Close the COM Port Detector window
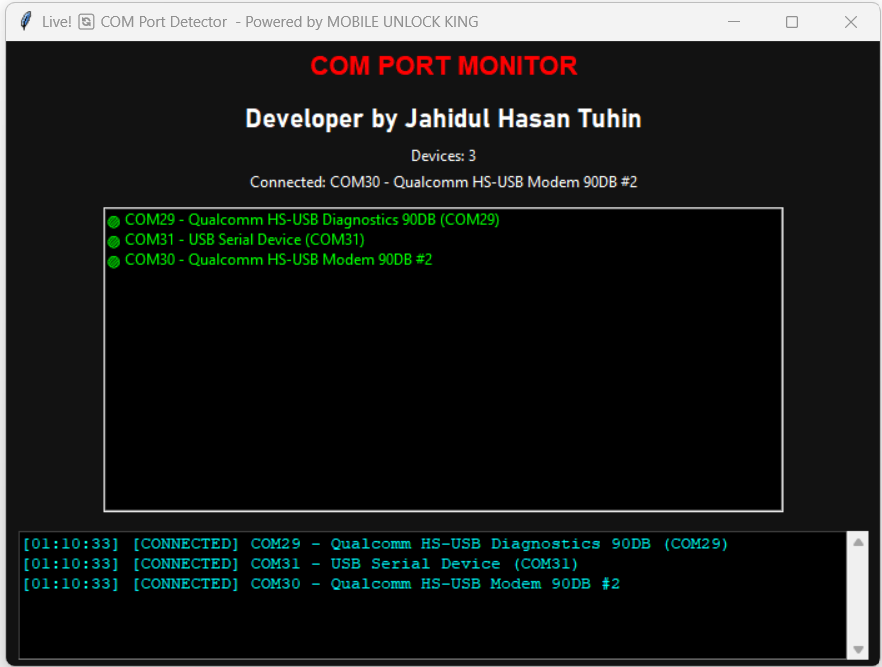Screen dimensions: 882x667 pyautogui.click(x=851, y=22)
